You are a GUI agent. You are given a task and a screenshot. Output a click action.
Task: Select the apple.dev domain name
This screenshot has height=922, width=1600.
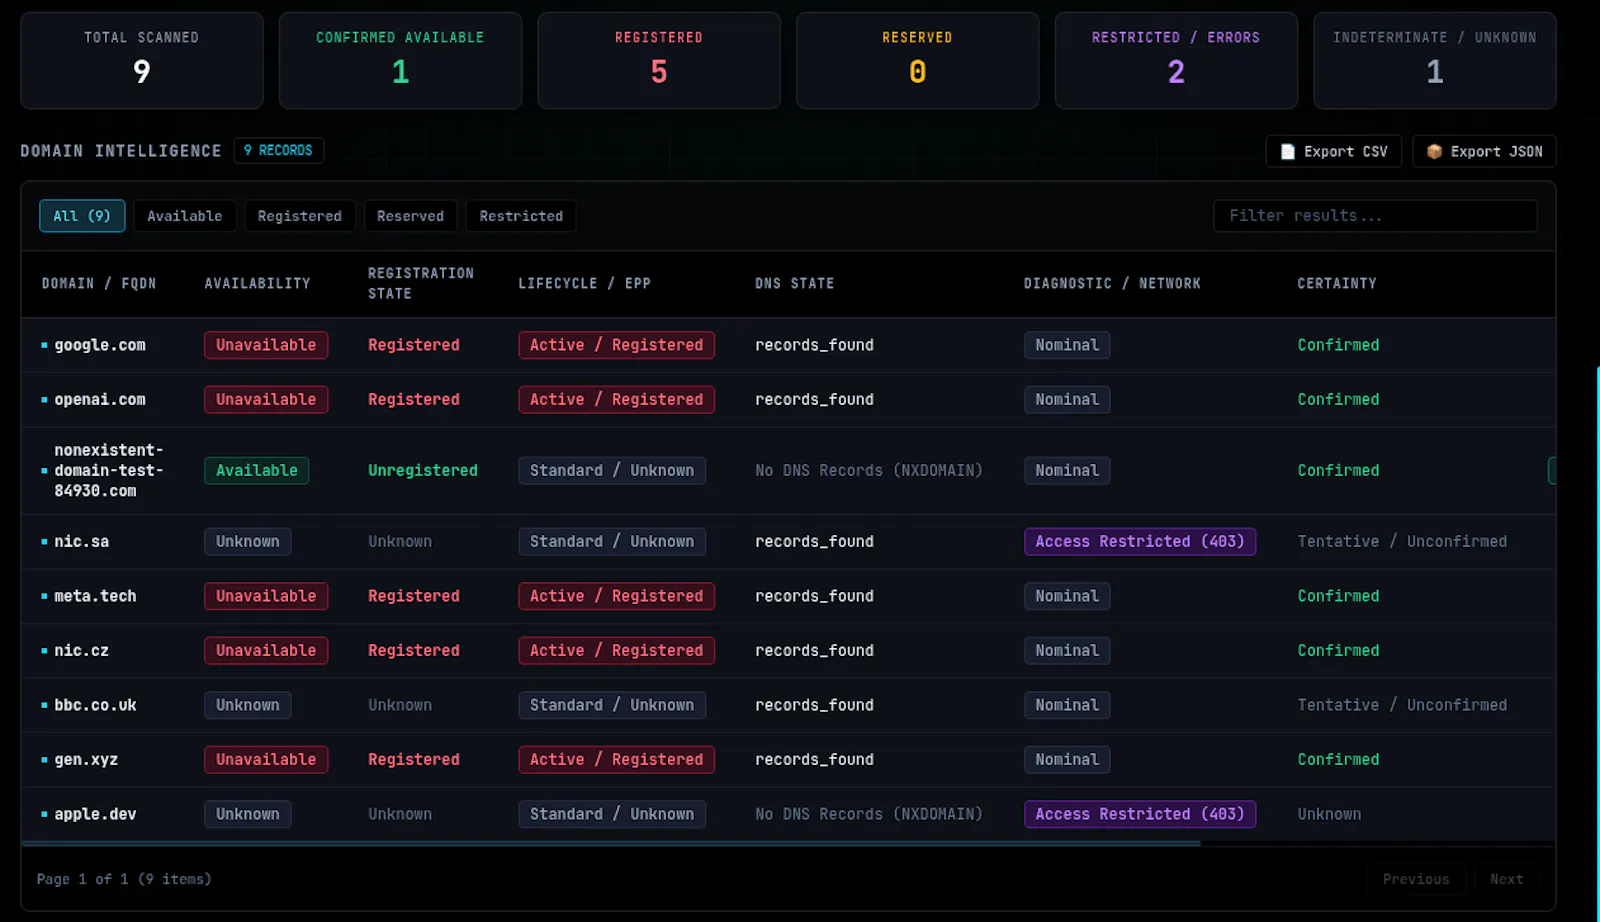(95, 814)
